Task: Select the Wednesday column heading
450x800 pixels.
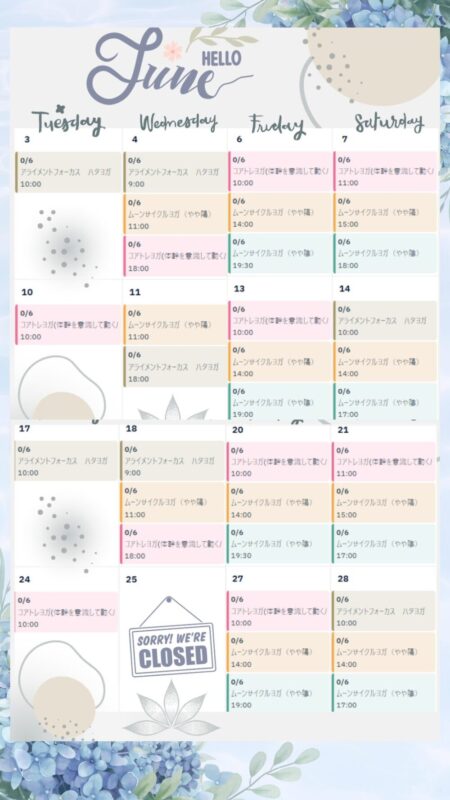Action: click(178, 122)
